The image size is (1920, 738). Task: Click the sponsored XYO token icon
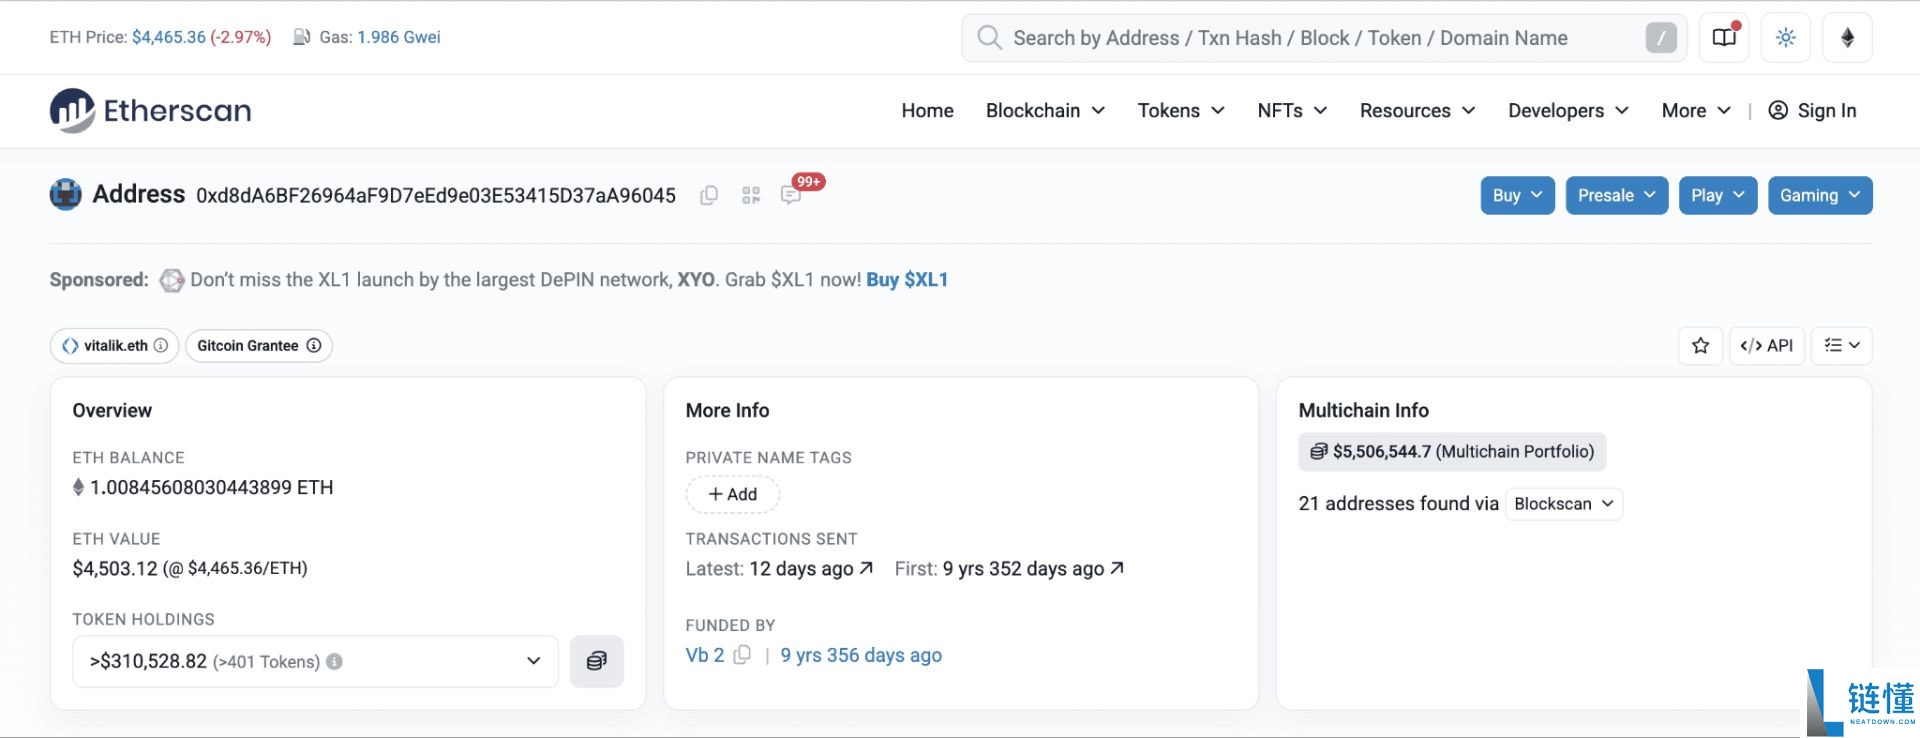(x=172, y=280)
